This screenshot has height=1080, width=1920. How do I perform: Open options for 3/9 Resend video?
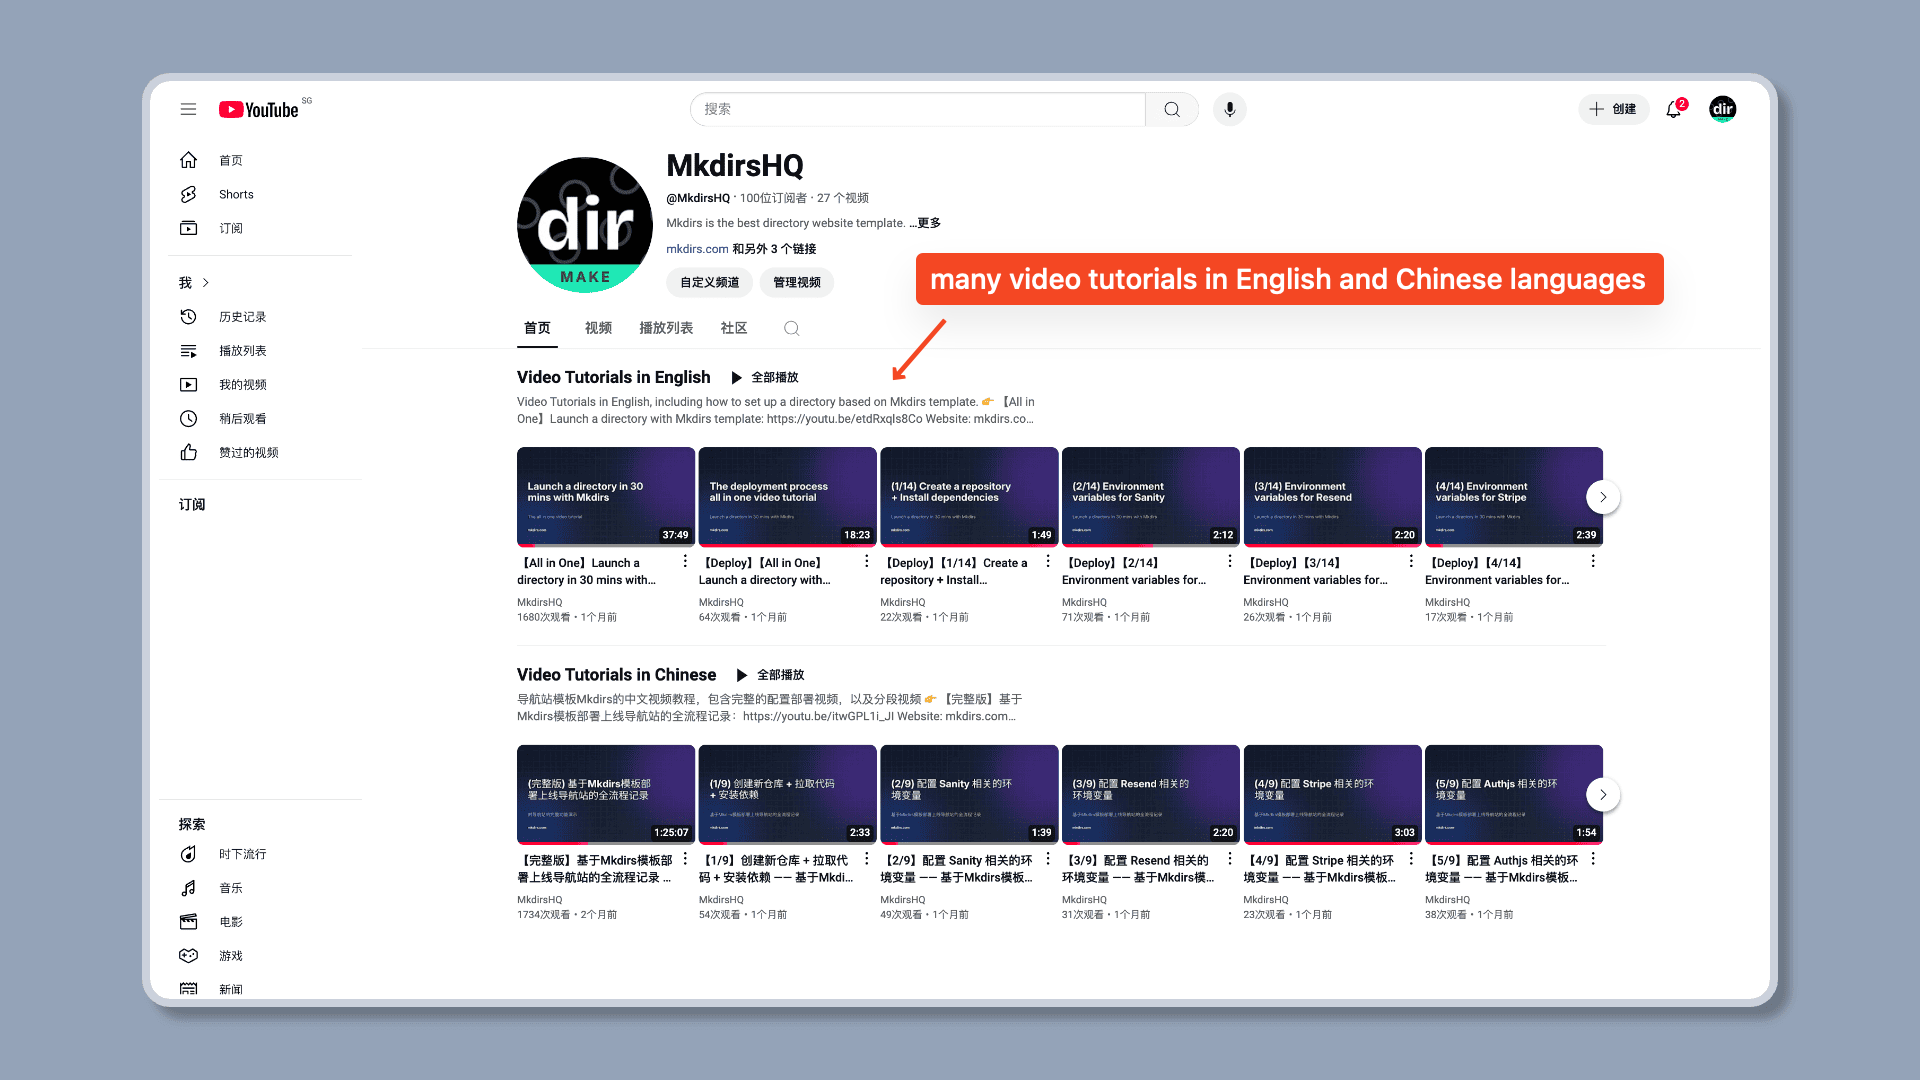1230,859
